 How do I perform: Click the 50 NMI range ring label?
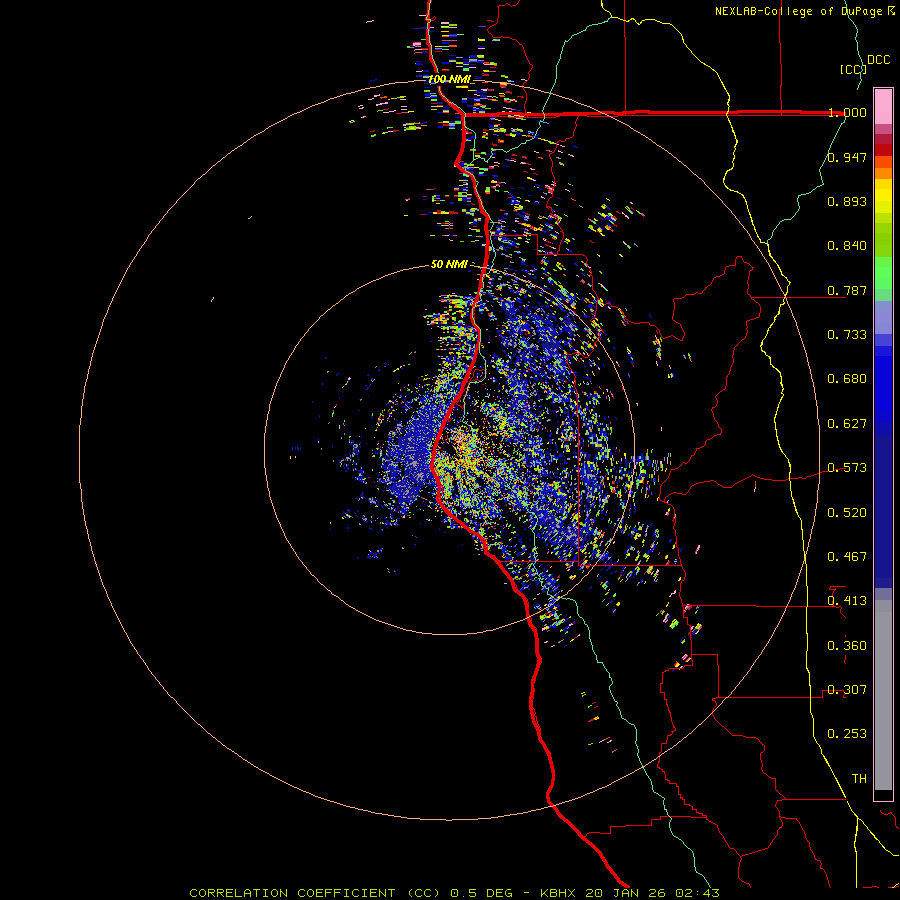pos(449,265)
